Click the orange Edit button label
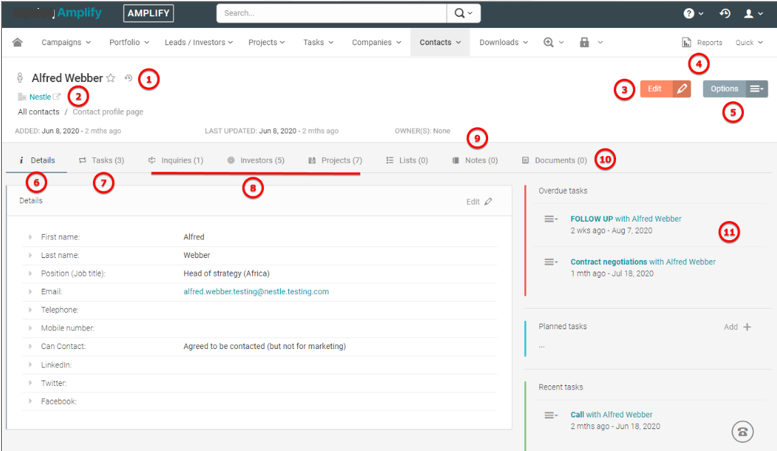This screenshot has width=777, height=451. pos(655,89)
